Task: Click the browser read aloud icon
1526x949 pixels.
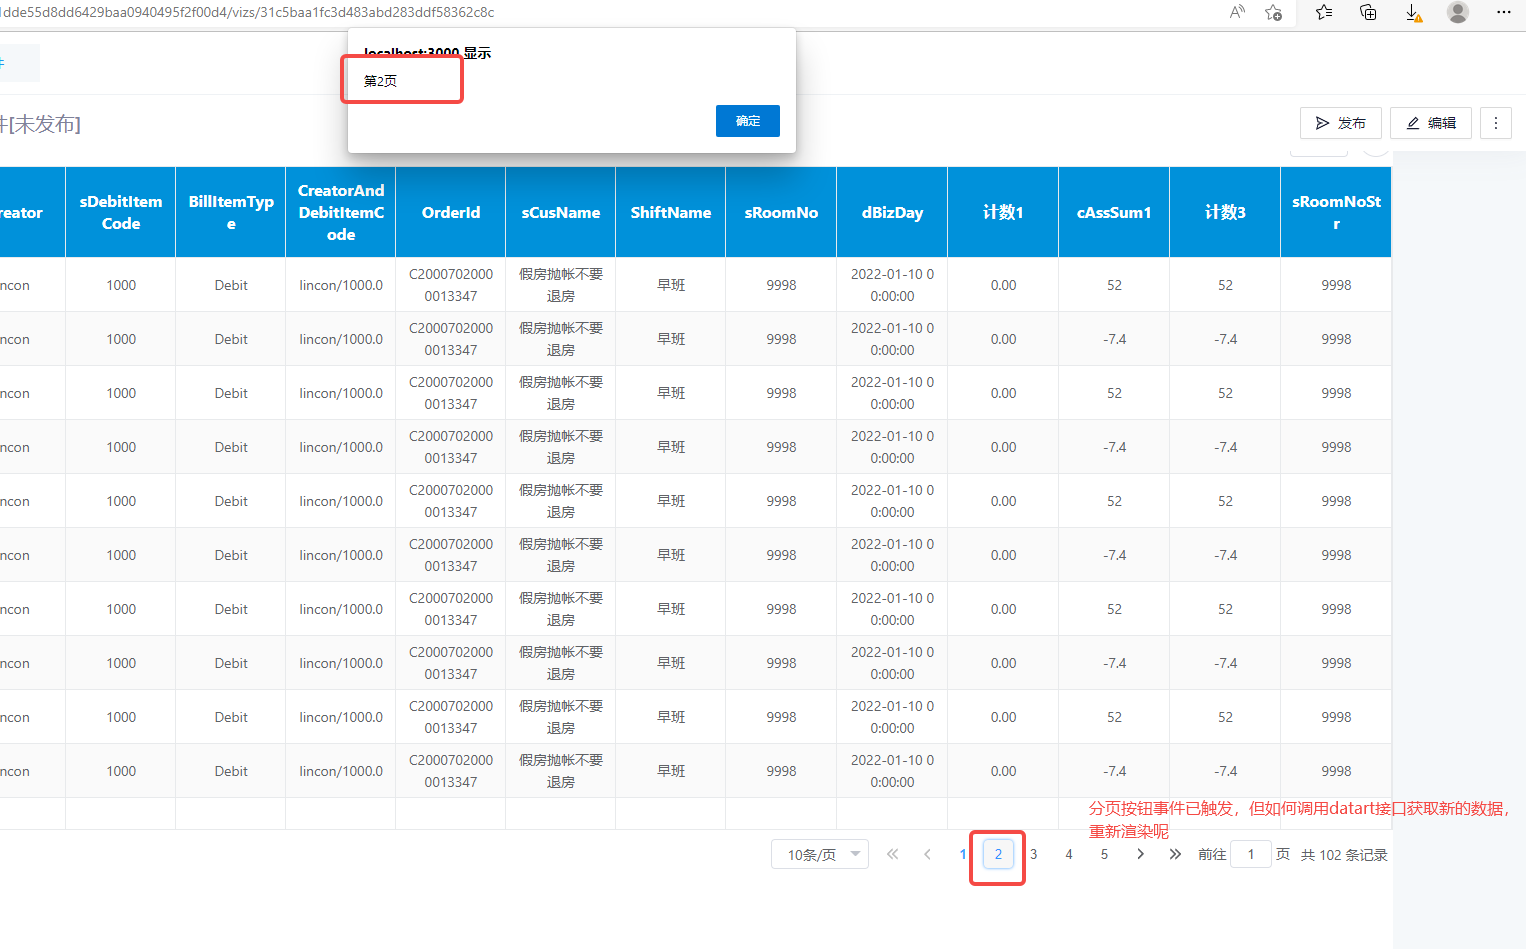Action: [x=1237, y=12]
